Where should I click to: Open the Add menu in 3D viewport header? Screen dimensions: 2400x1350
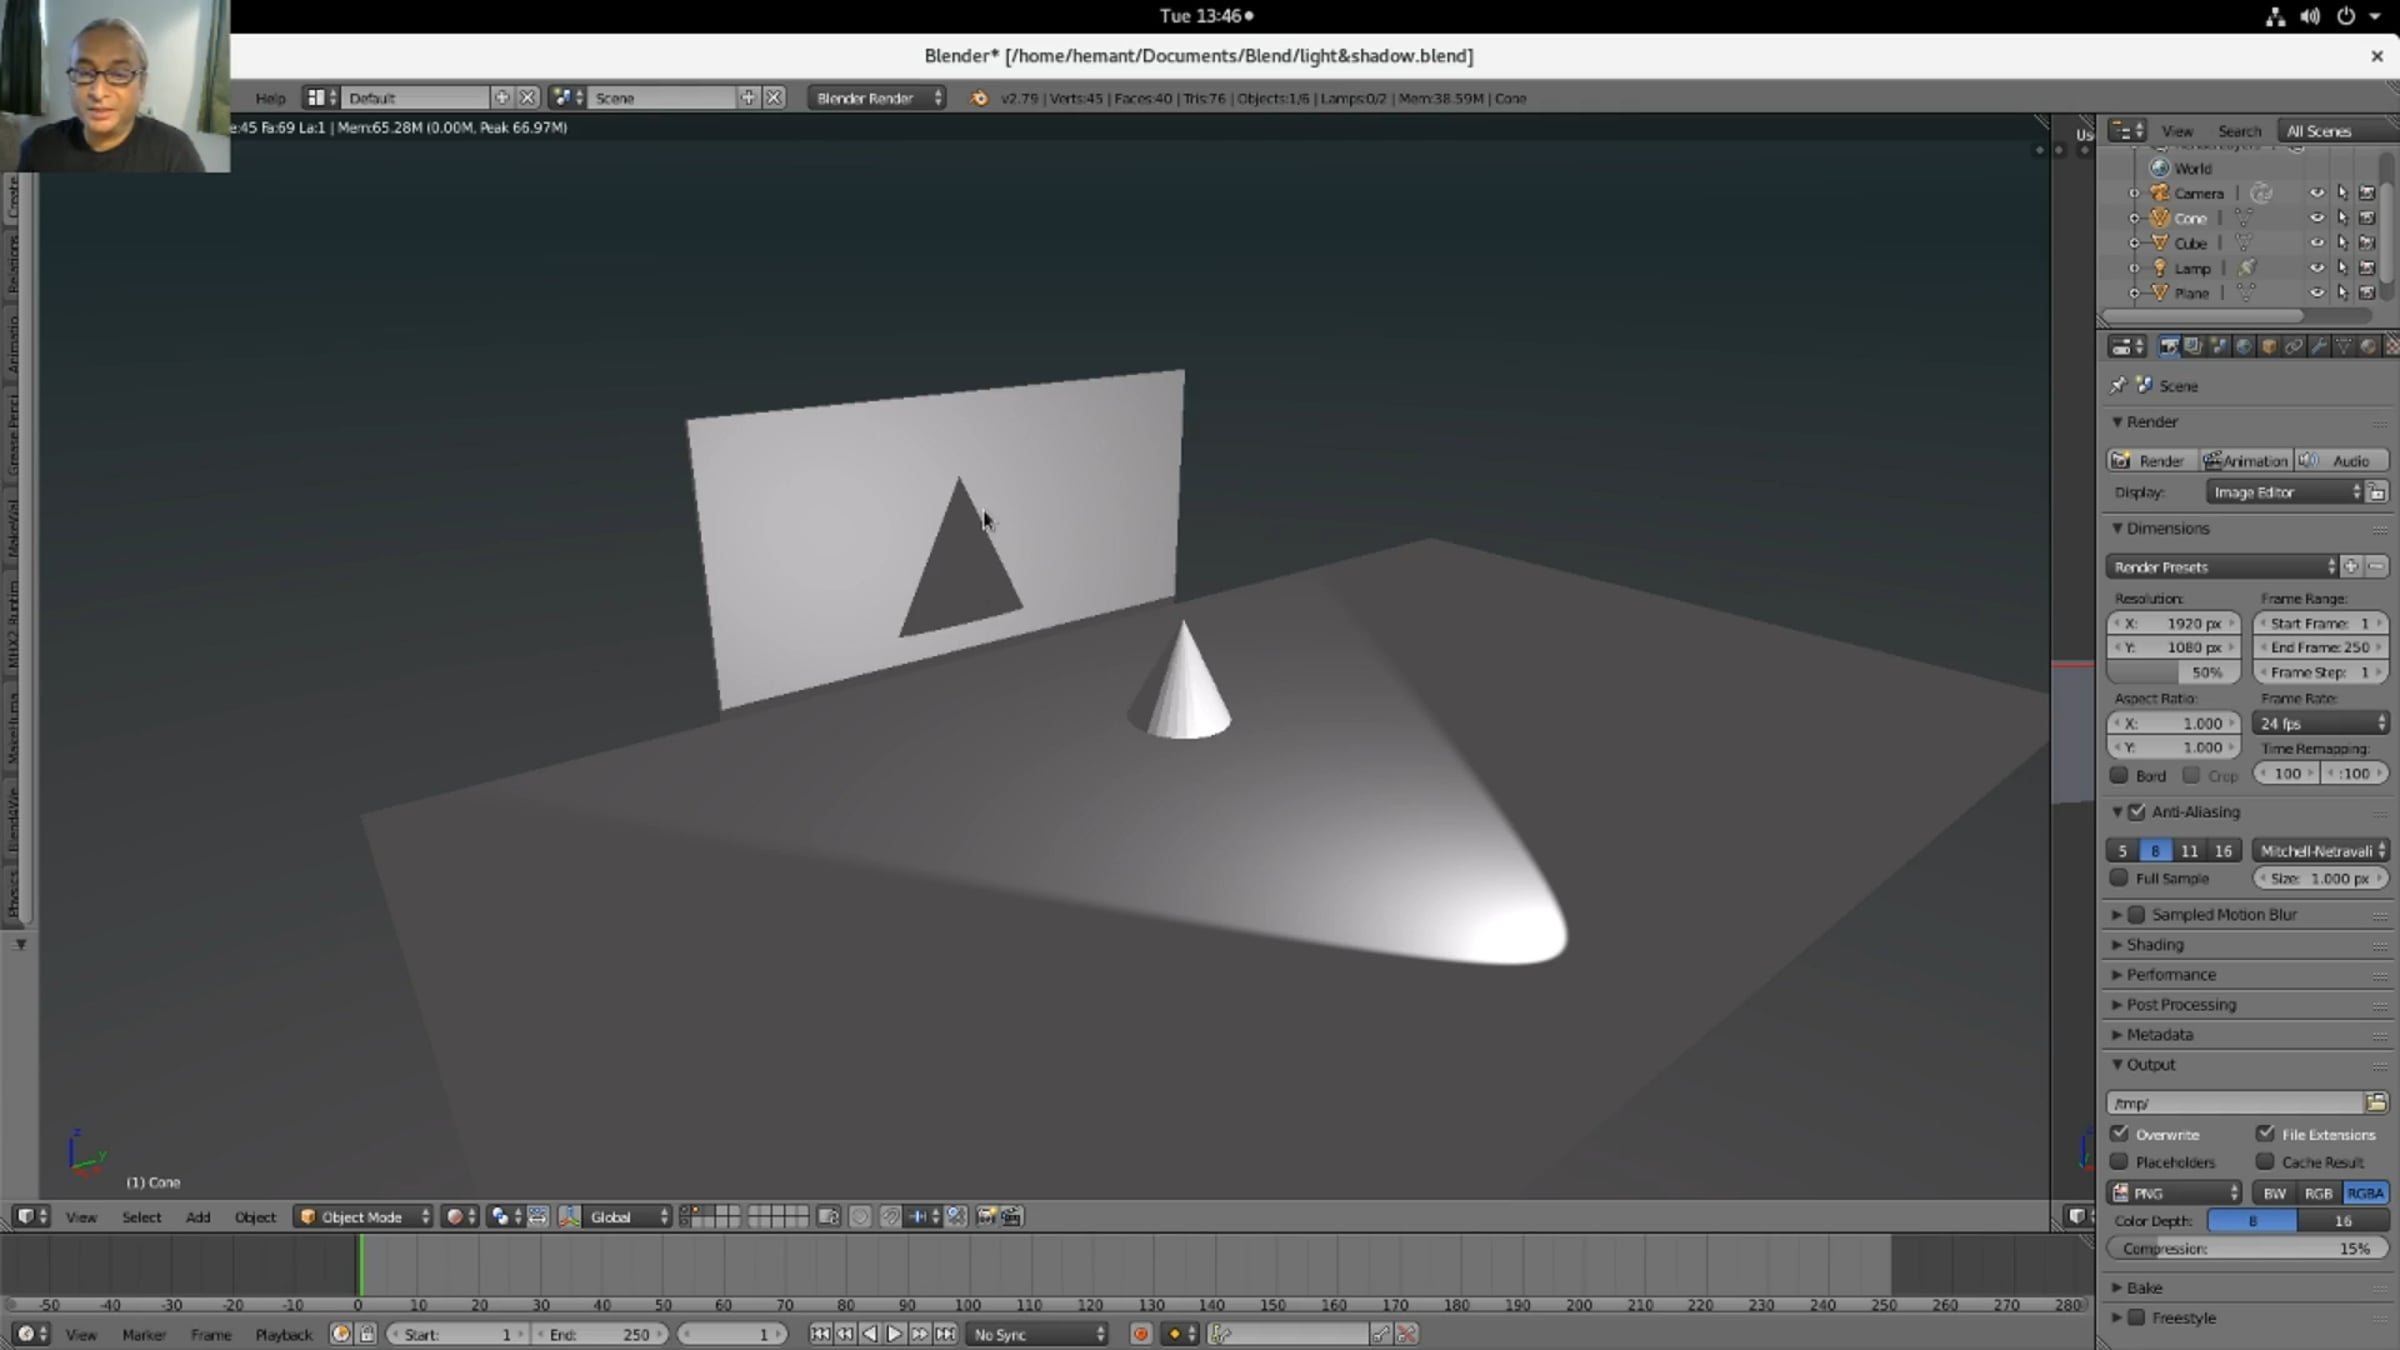(x=198, y=1217)
